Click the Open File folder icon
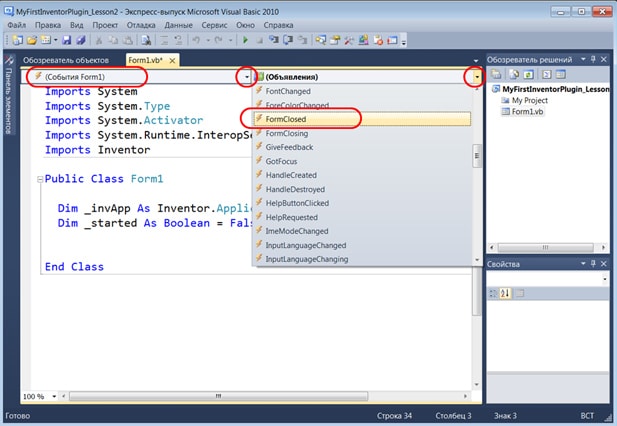Screen dimensions: 617x426 pyautogui.click(x=32, y=40)
